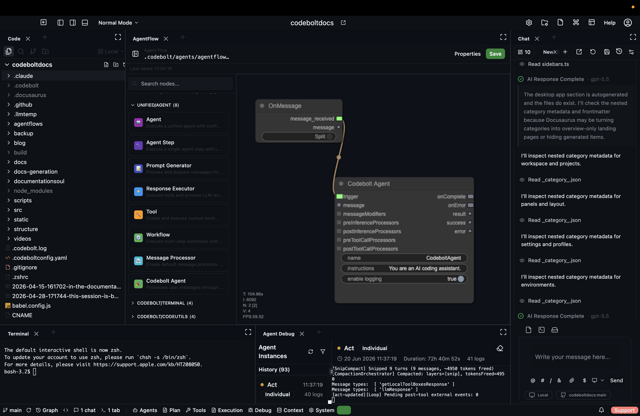Open chat in new window icon
Image resolution: width=640 pixels, height=416 pixels.
coord(579,52)
